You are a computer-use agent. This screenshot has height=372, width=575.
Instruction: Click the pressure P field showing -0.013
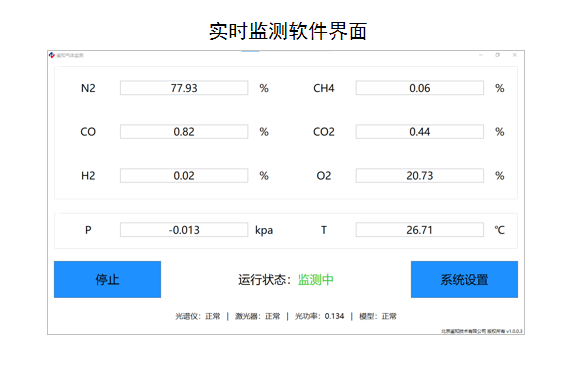pyautogui.click(x=184, y=230)
